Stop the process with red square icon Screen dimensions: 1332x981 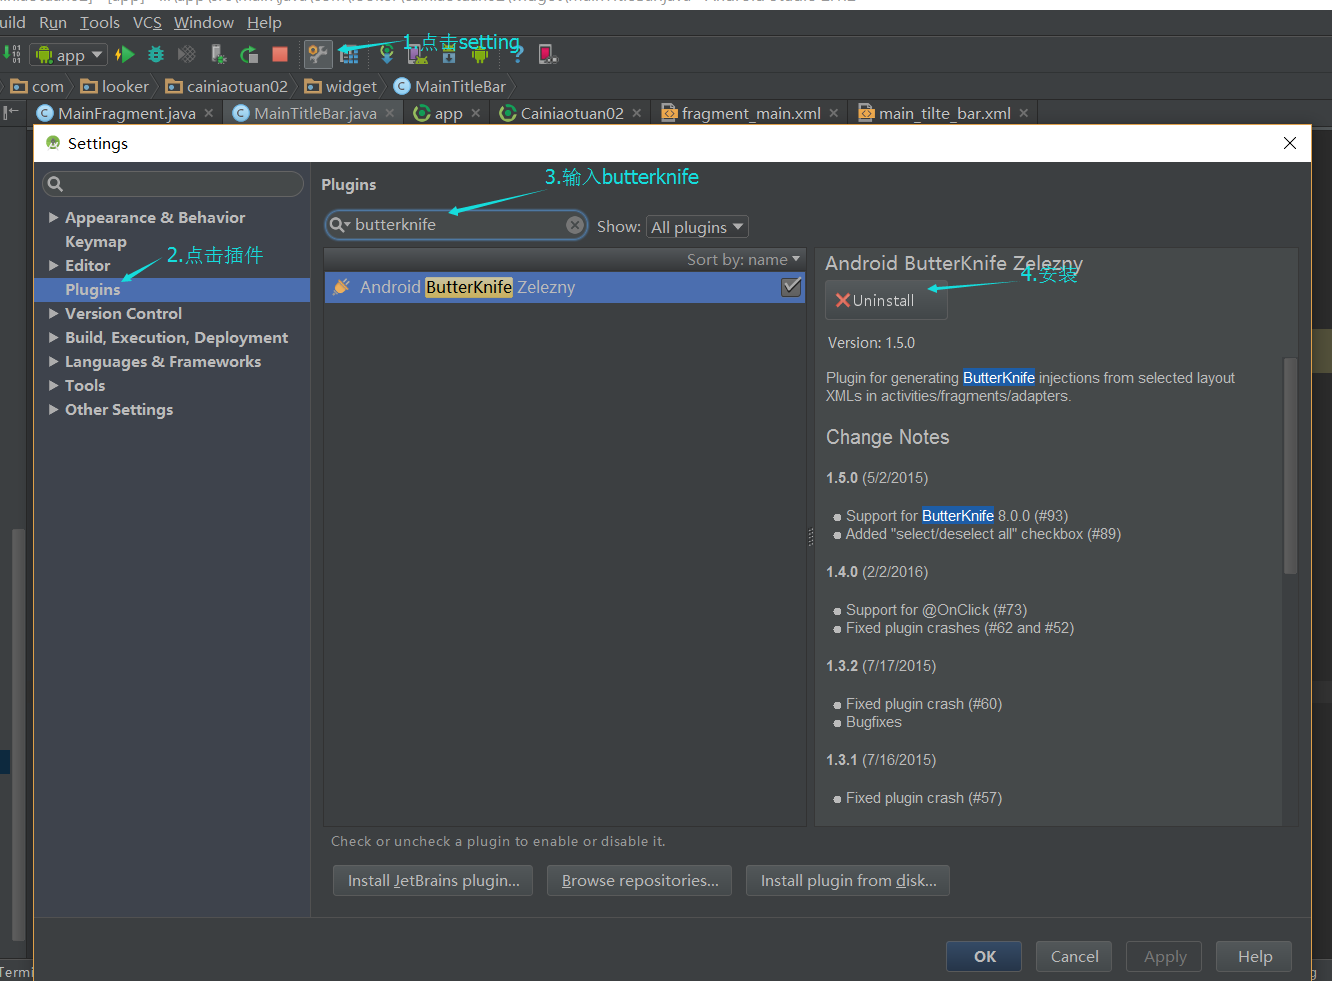(280, 54)
